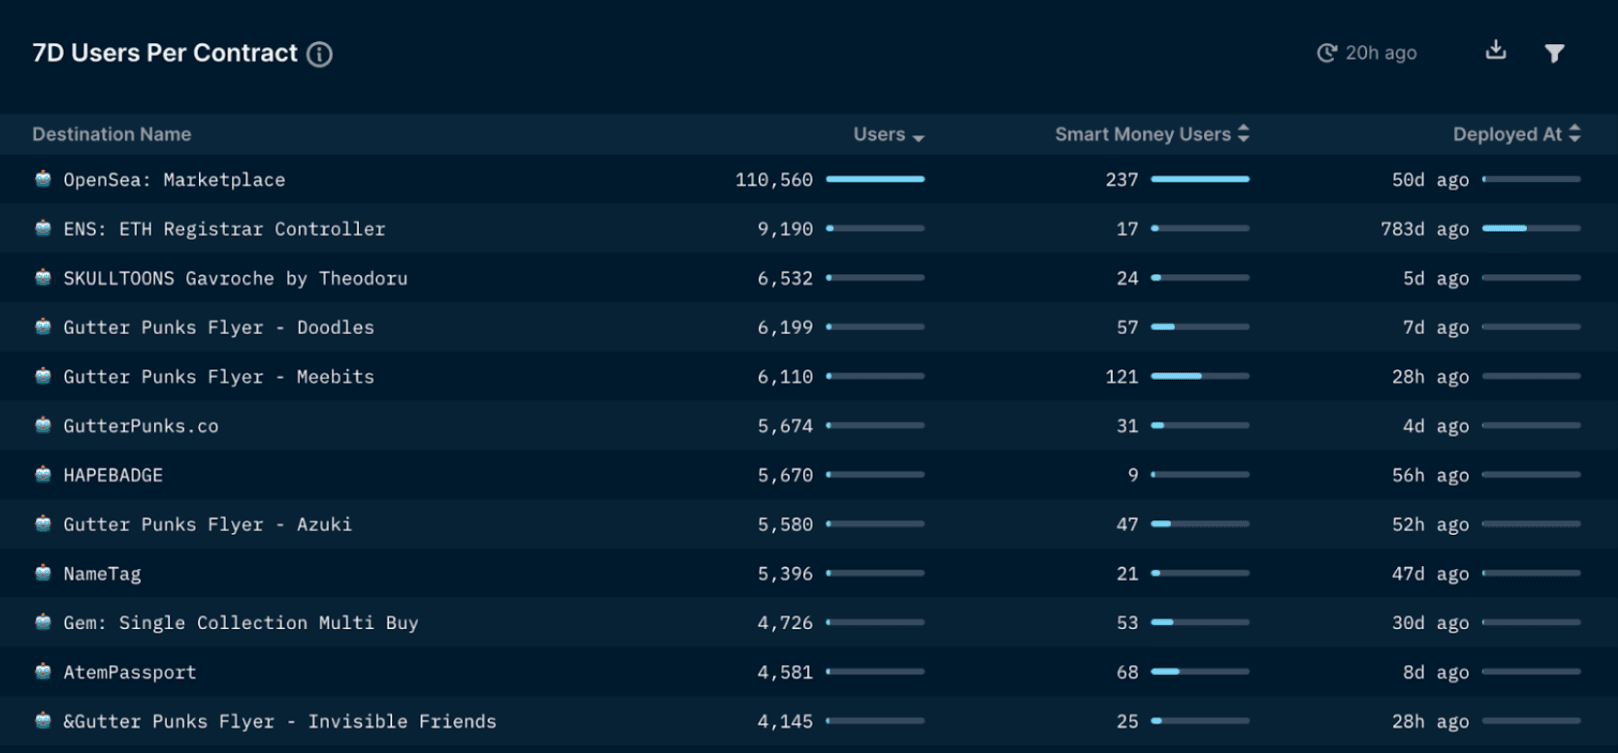Viewport: 1618px width, 753px height.
Task: Click the contract icon for Gutter Punks Flyer - Doodles
Action: 43,326
